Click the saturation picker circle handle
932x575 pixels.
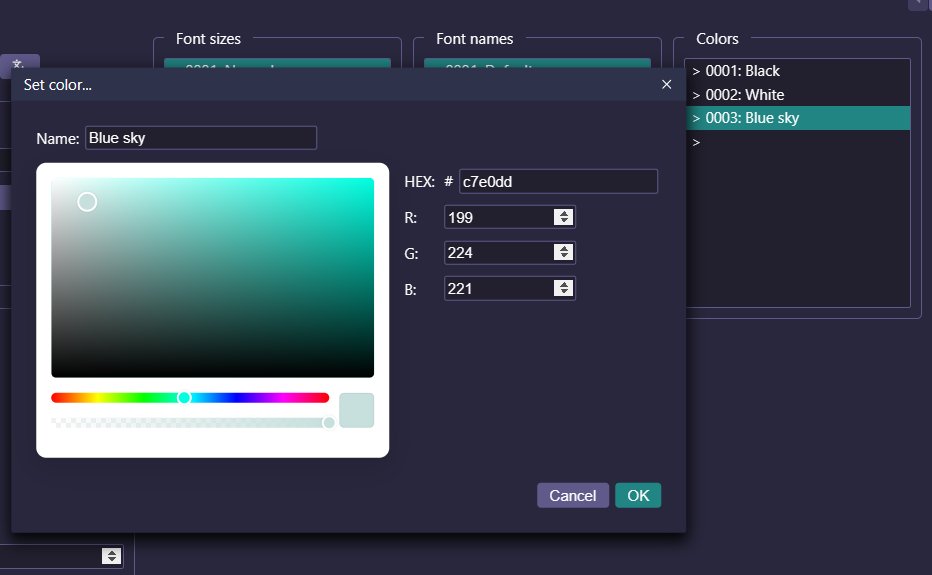pos(87,202)
